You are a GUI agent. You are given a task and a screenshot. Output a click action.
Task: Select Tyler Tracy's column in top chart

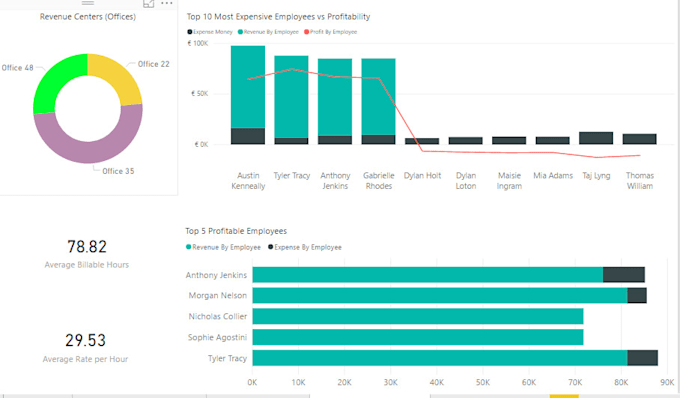point(291,97)
